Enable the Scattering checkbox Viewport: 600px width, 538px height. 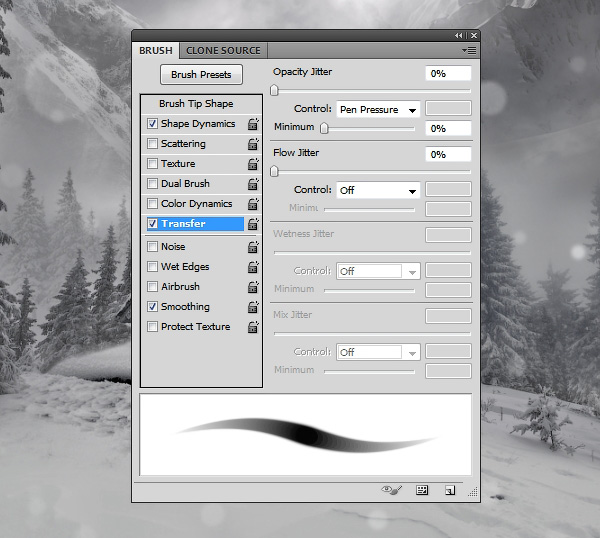click(152, 143)
